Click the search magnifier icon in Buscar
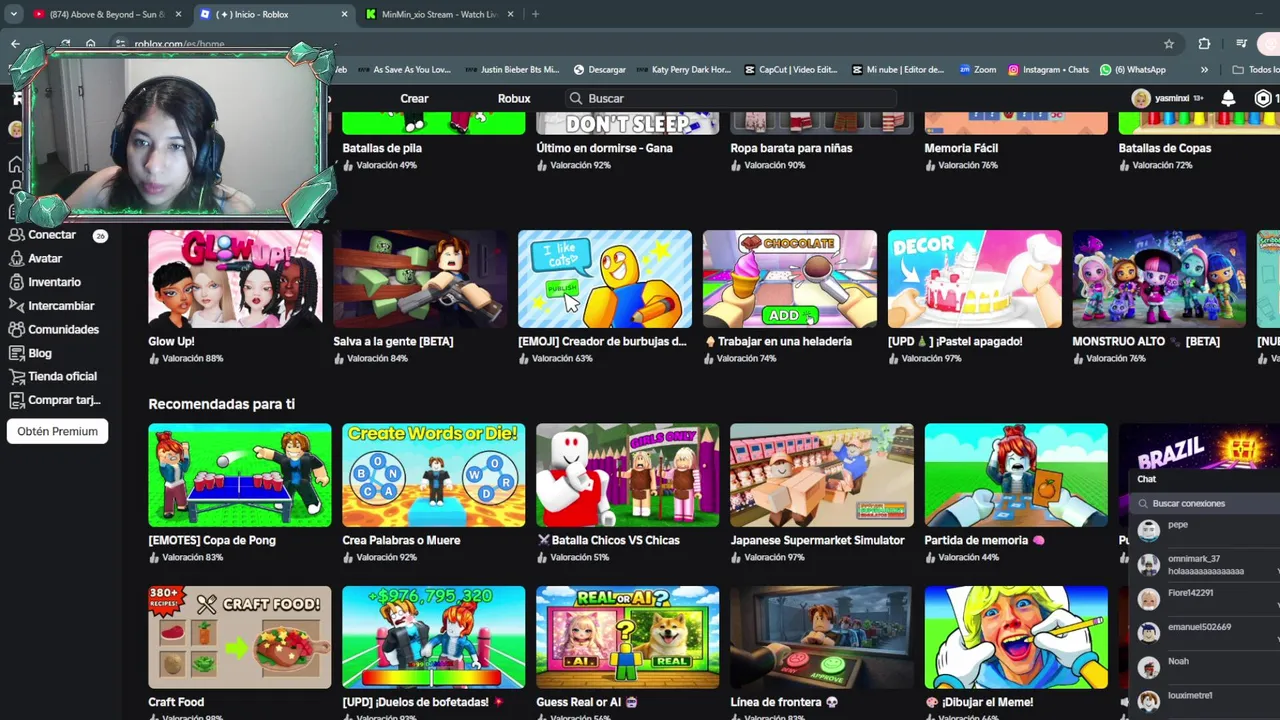This screenshot has height=720, width=1280. click(x=576, y=98)
